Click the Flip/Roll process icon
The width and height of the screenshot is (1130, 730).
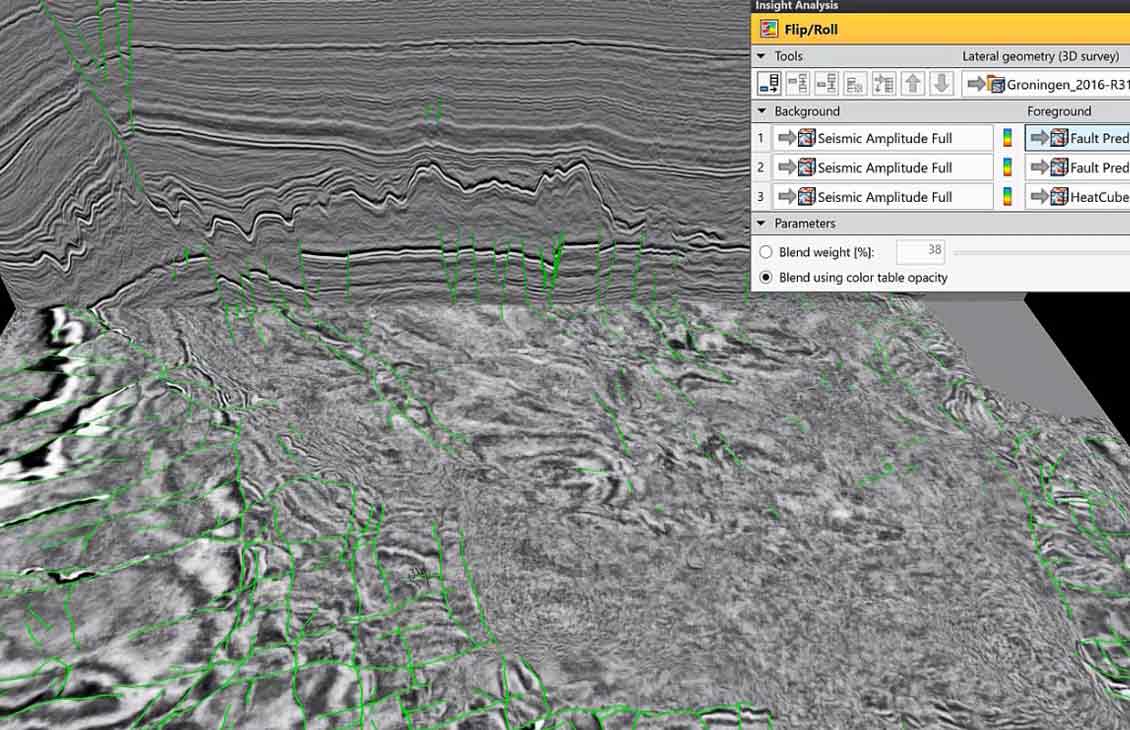(769, 30)
